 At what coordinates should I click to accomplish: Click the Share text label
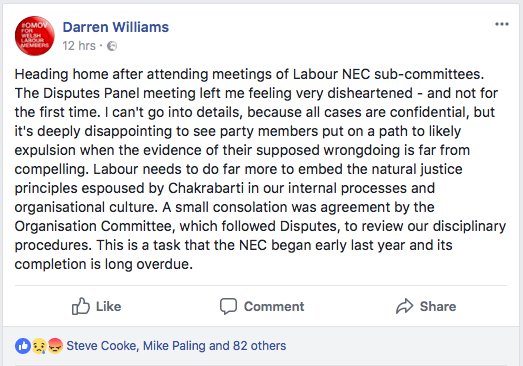pos(438,306)
